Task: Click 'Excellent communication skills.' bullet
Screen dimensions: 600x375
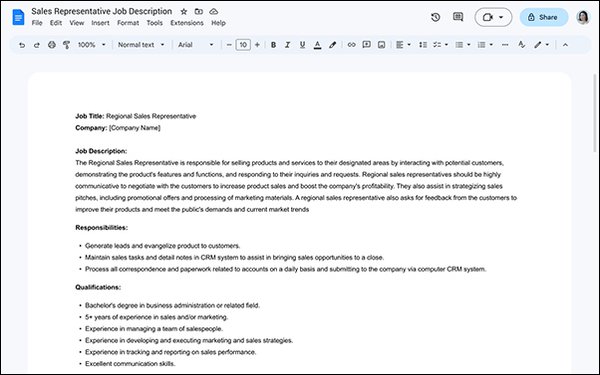Action: pyautogui.click(x=130, y=364)
